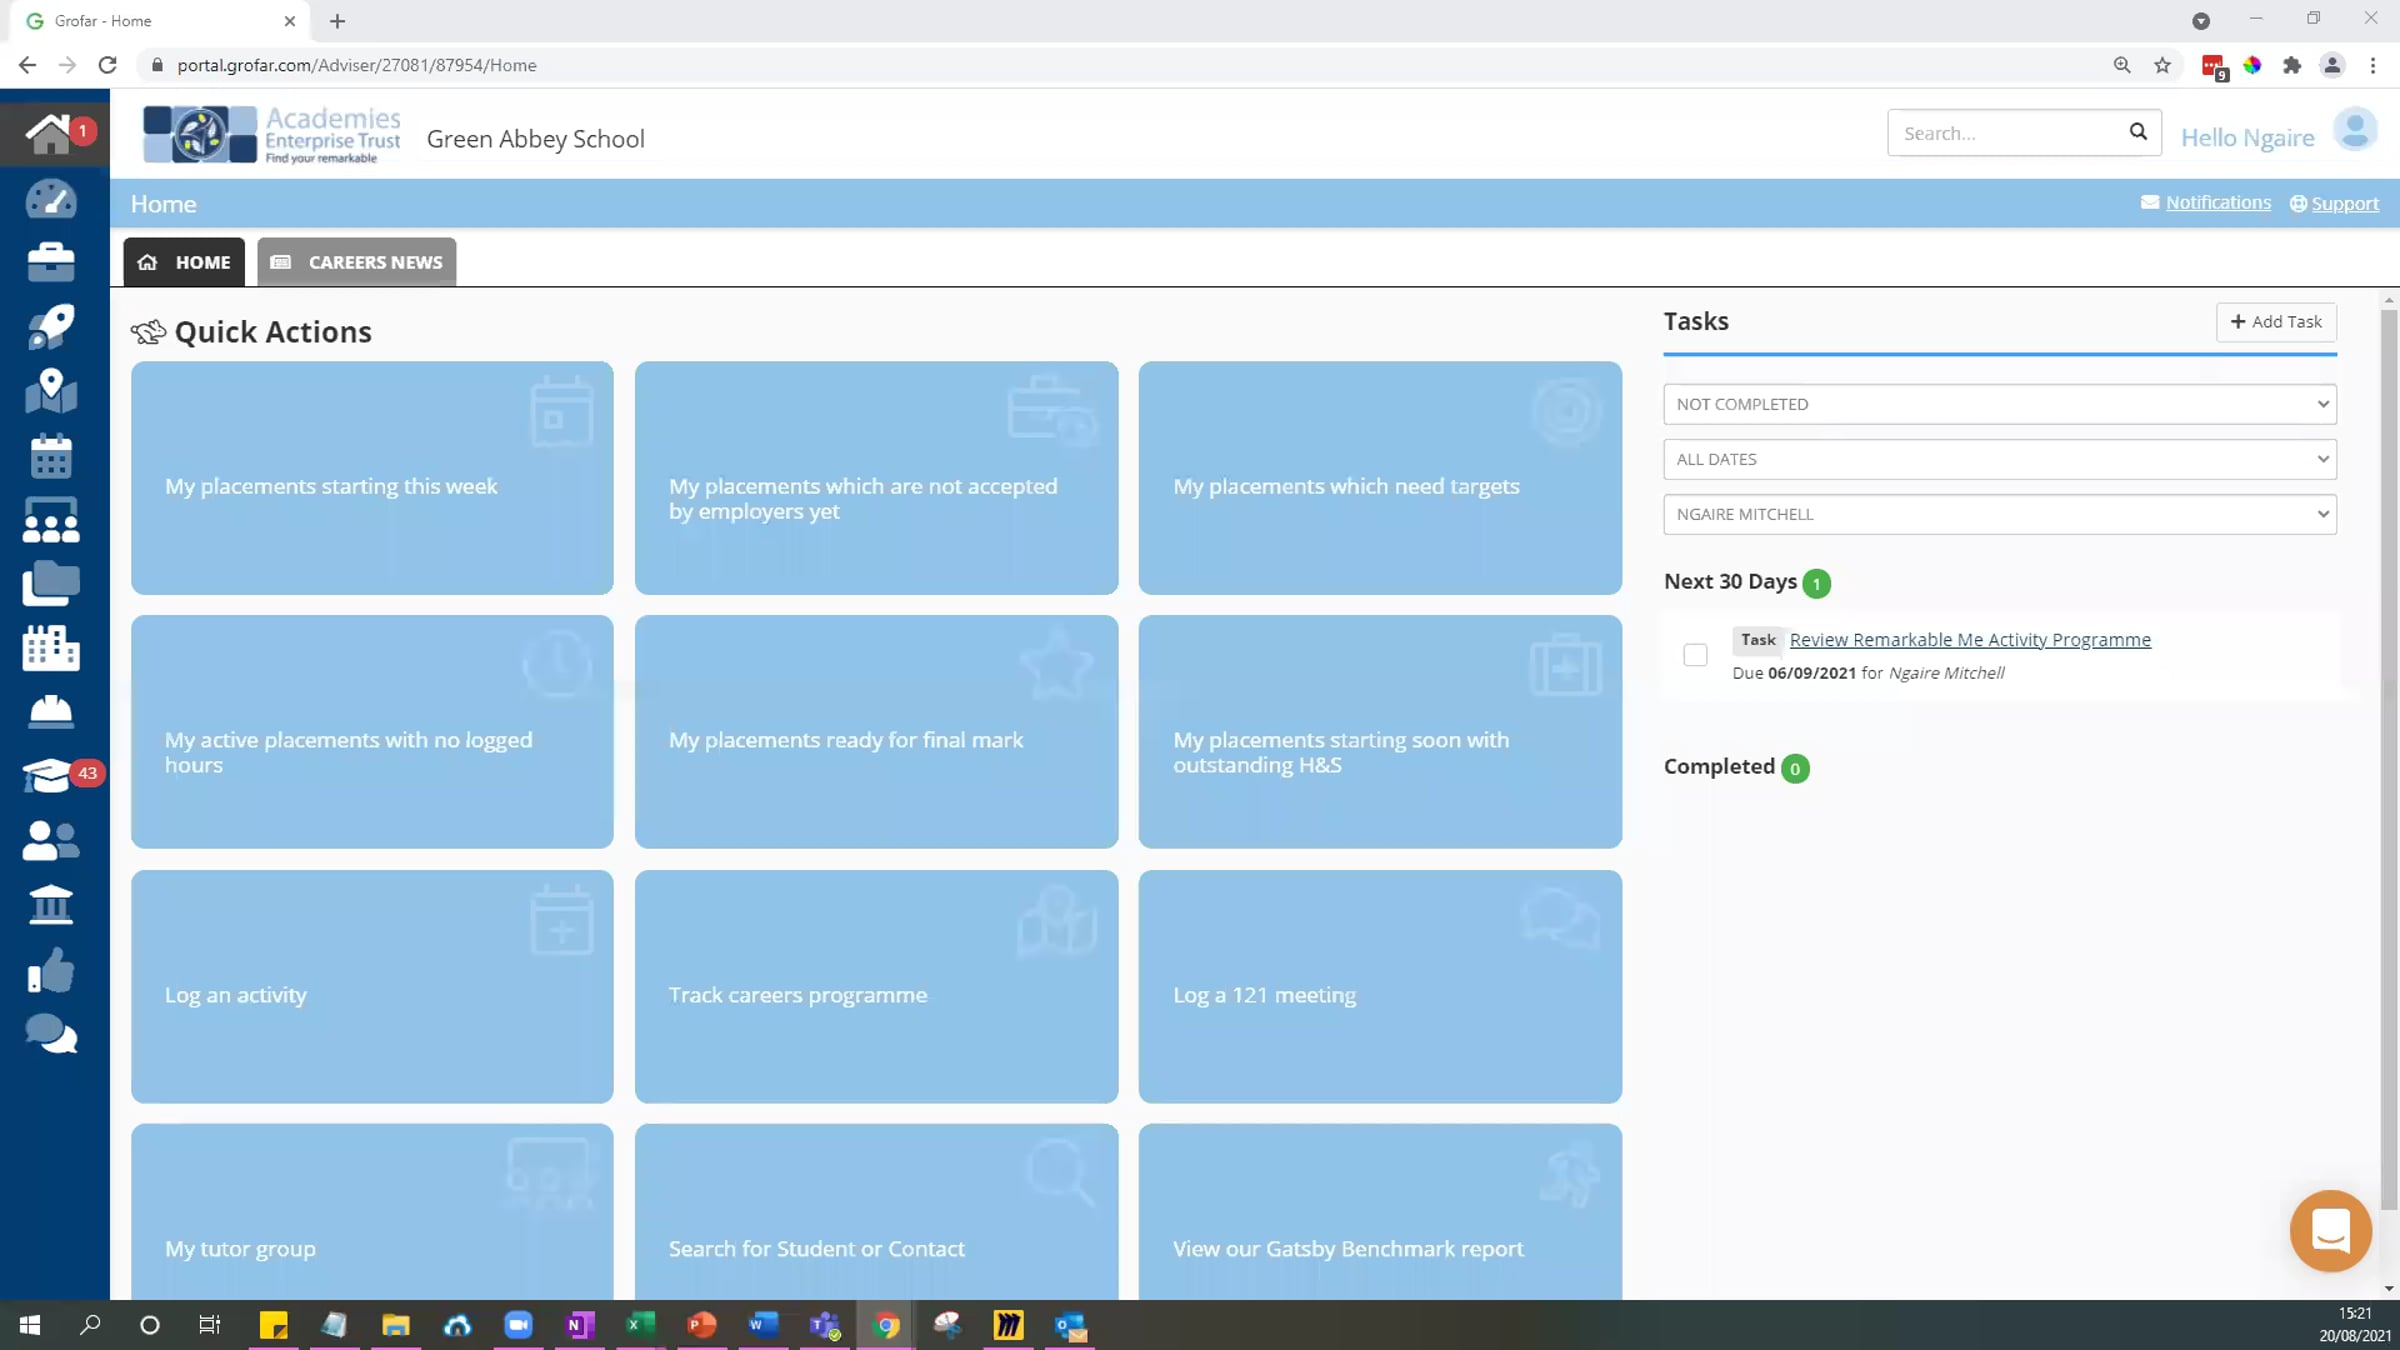Click the rocket icon in sidebar
This screenshot has width=2400, height=1350.
(50, 327)
